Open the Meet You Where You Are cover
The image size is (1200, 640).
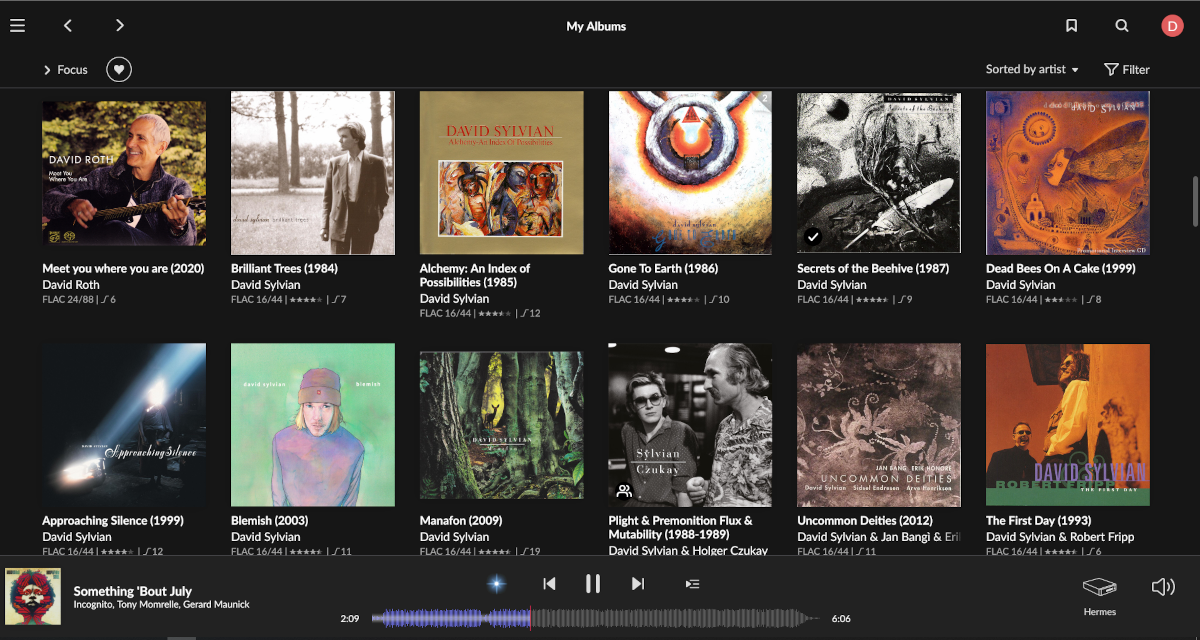click(x=124, y=173)
